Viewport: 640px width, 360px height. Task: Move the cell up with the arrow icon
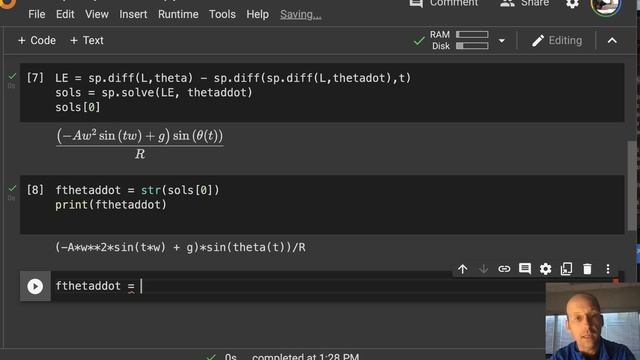(x=462, y=269)
